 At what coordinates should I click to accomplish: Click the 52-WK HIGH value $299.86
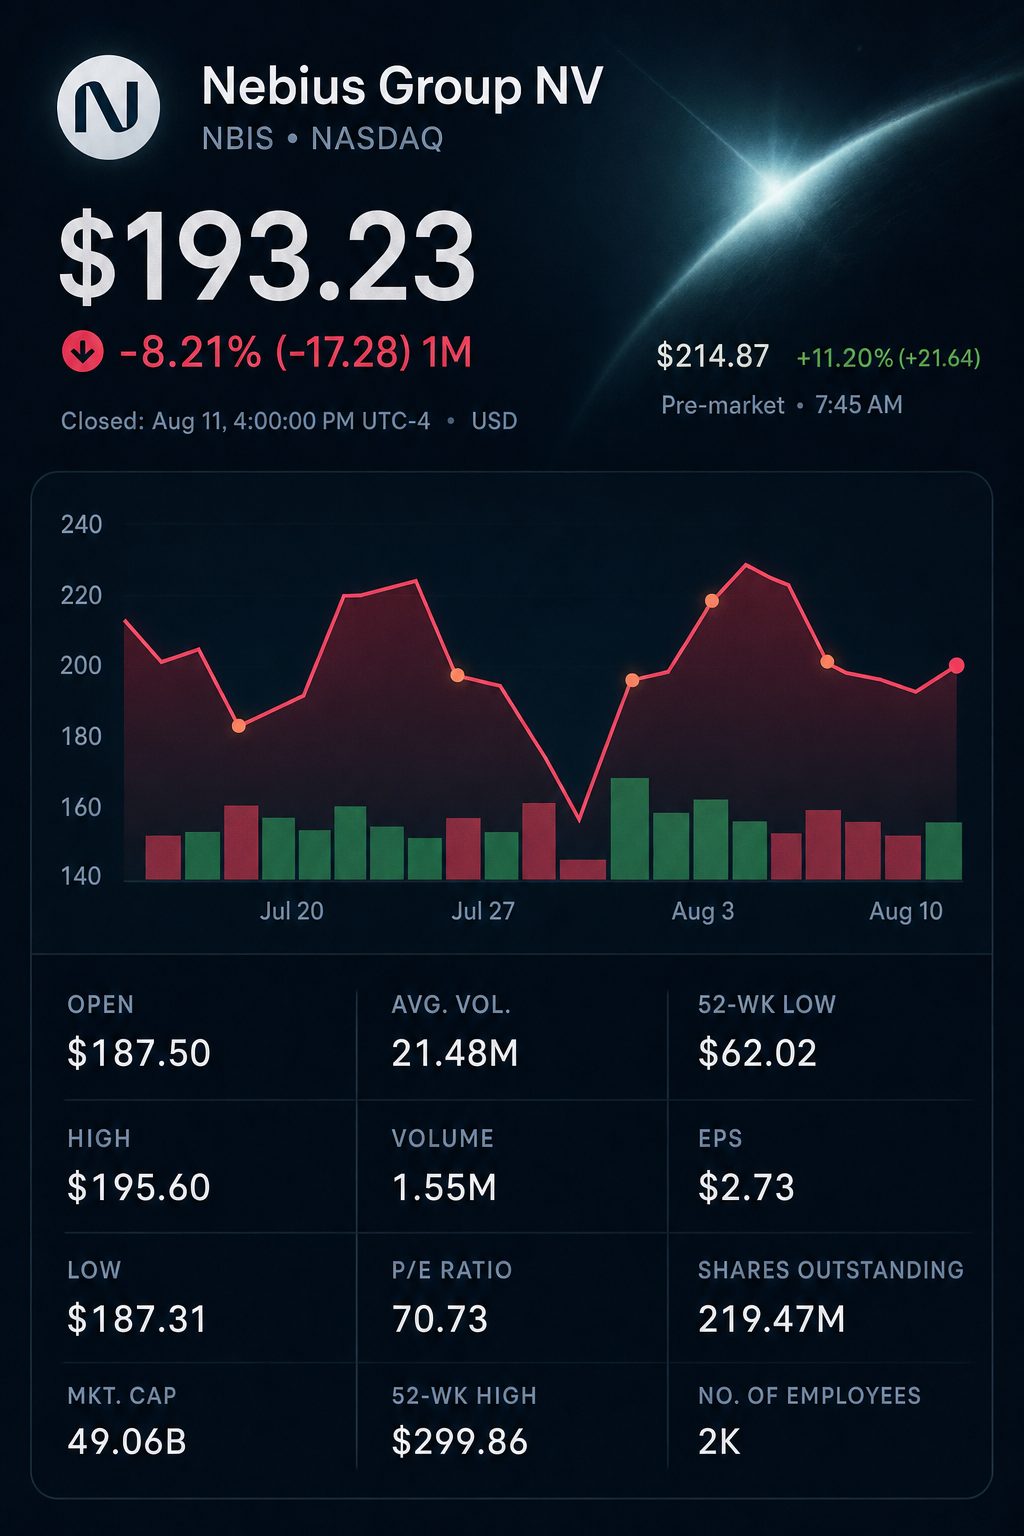tap(460, 1442)
